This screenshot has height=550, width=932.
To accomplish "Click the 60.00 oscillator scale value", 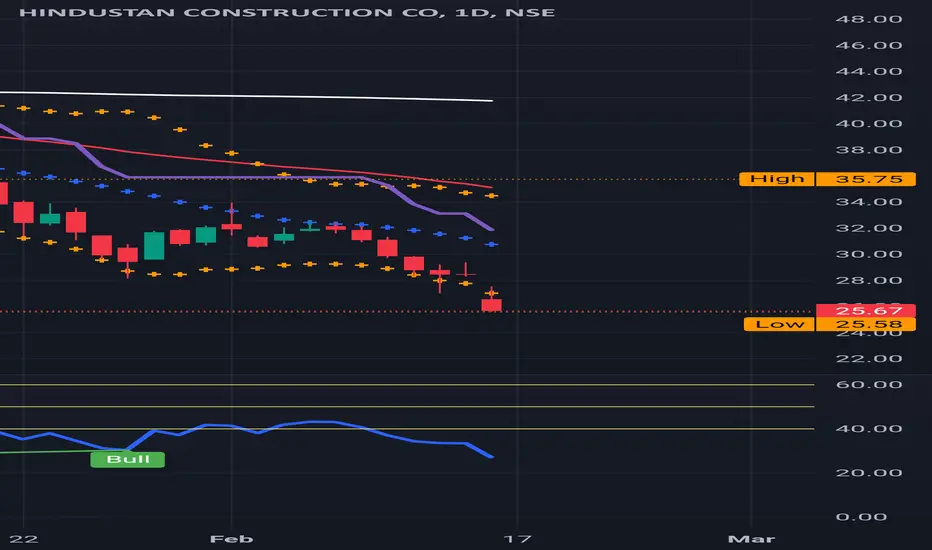I will (x=868, y=385).
